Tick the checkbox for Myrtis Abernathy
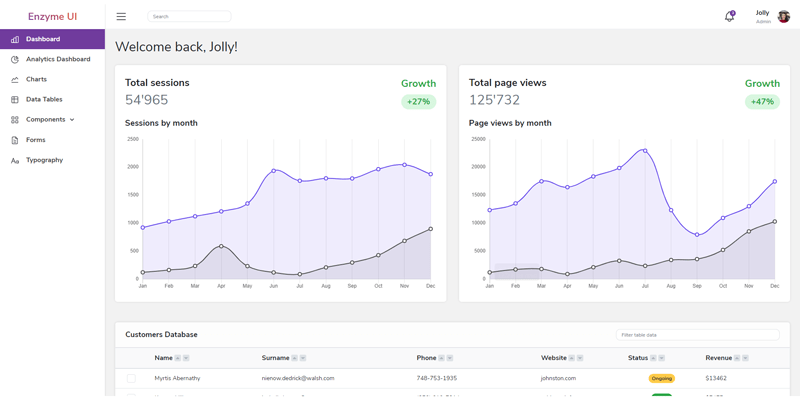 (131, 378)
